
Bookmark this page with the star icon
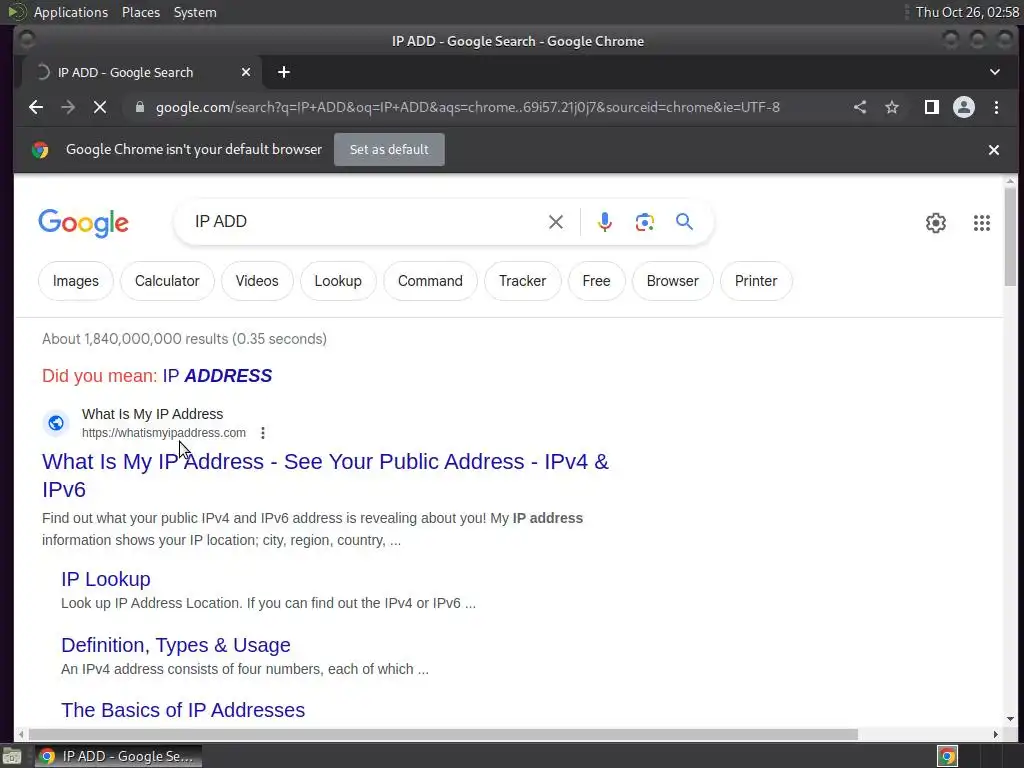pyautogui.click(x=892, y=107)
